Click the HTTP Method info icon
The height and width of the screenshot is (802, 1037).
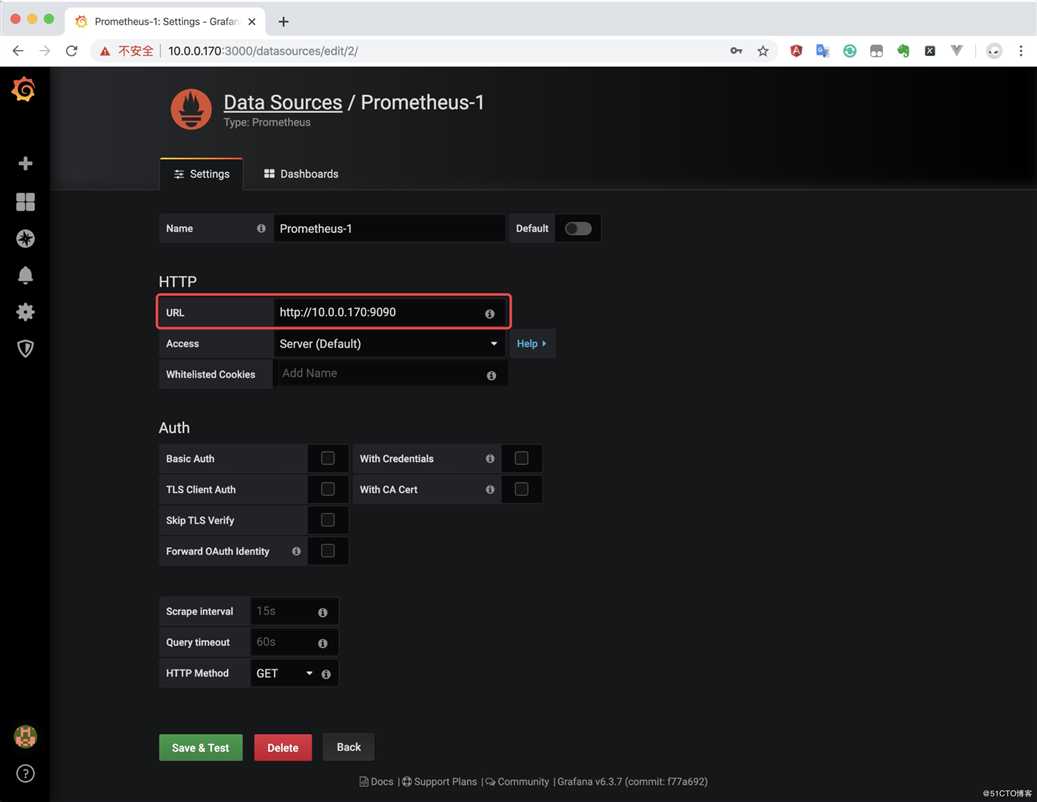coord(326,674)
